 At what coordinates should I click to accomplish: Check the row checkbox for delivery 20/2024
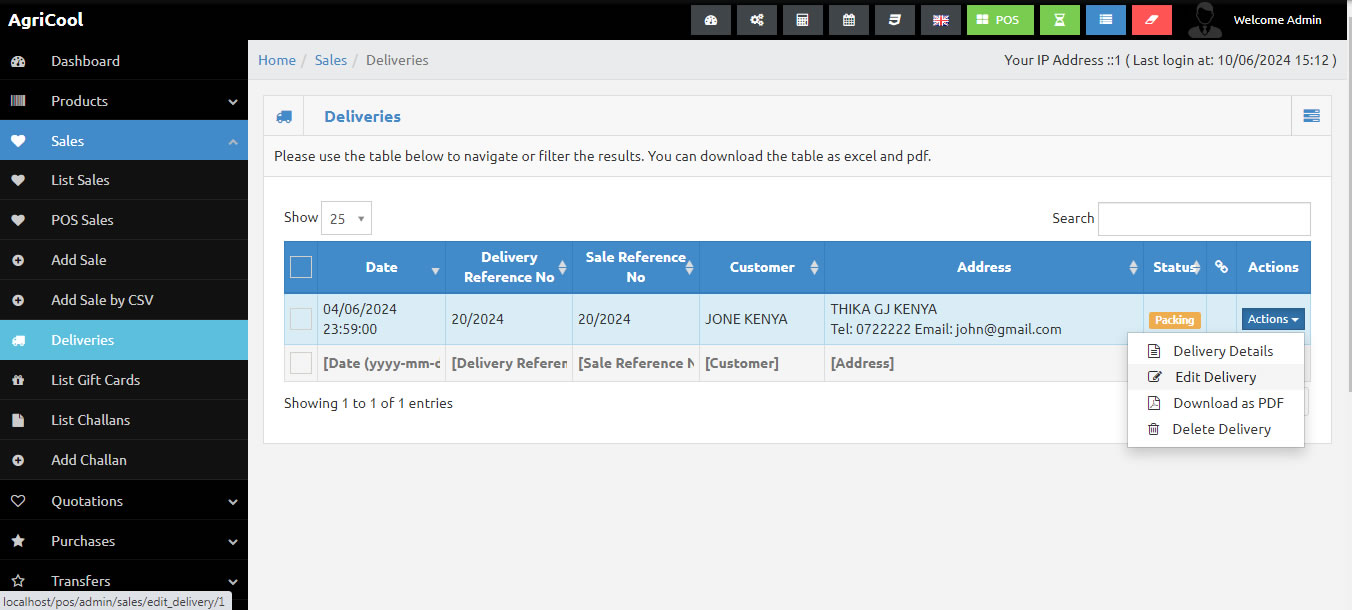click(x=301, y=319)
